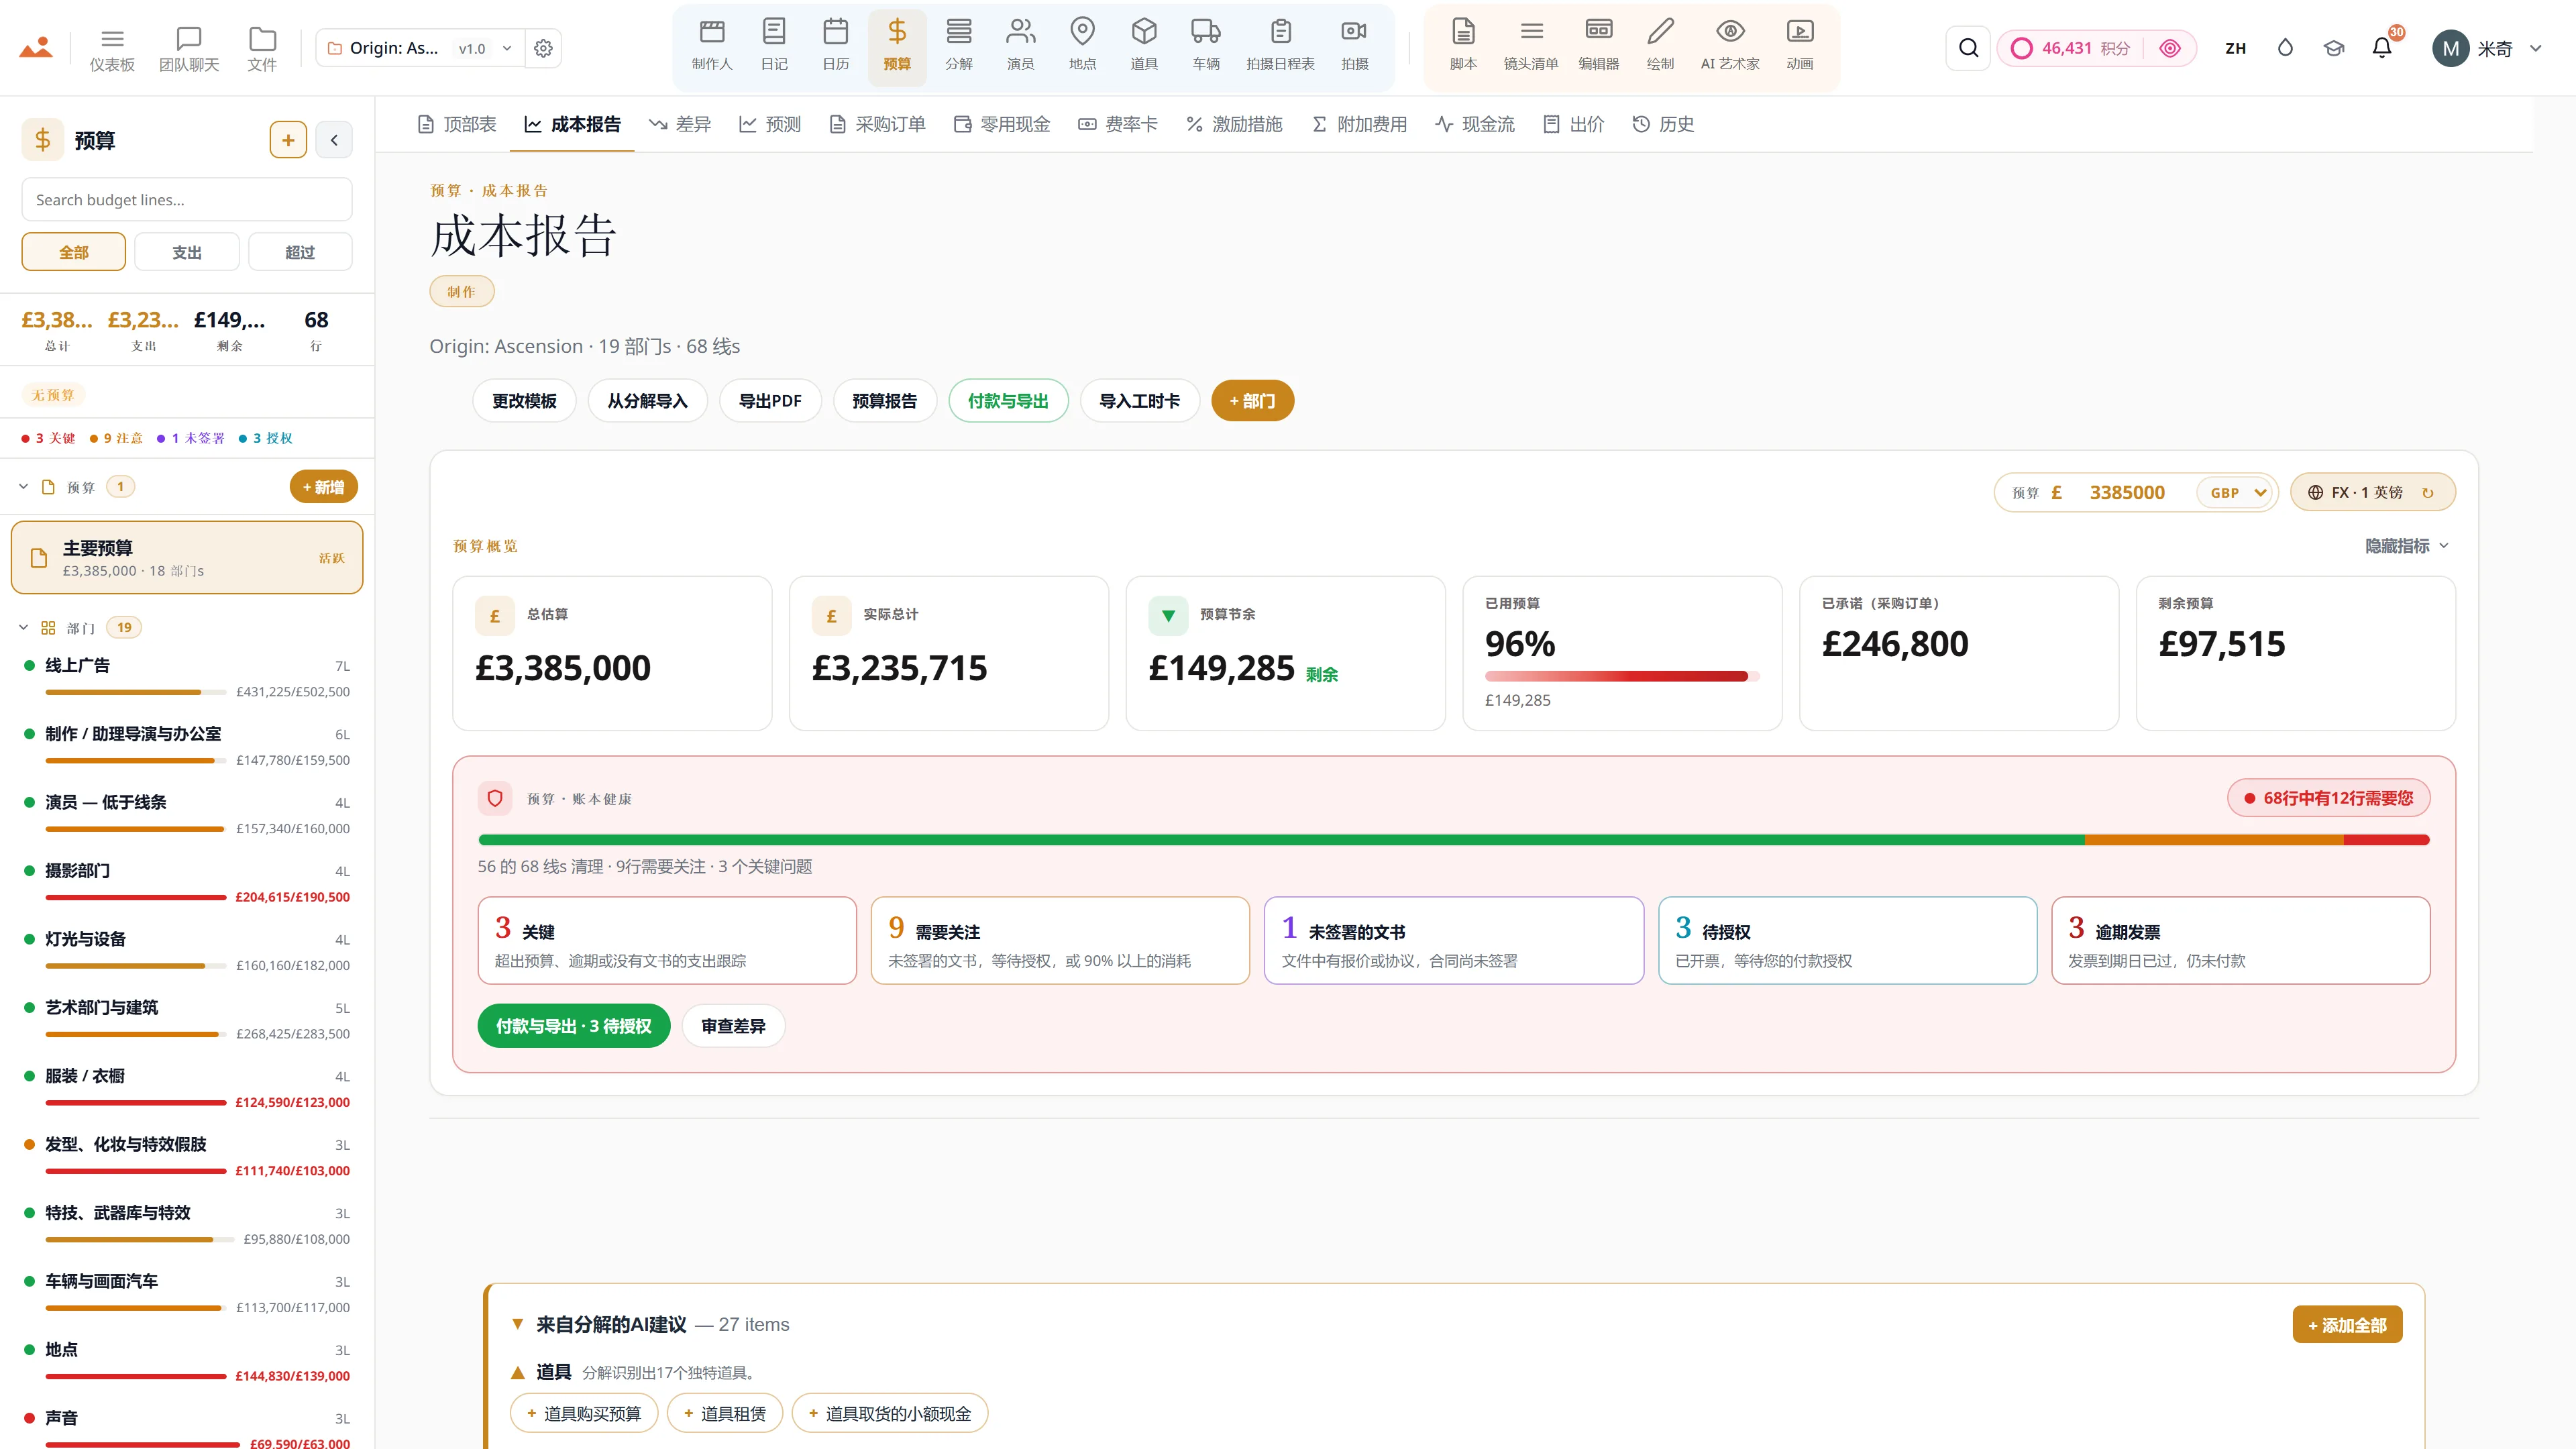Screen dimensions: 2576x1449
Task: Switch language with the ZH toggle
Action: pos(2236,48)
